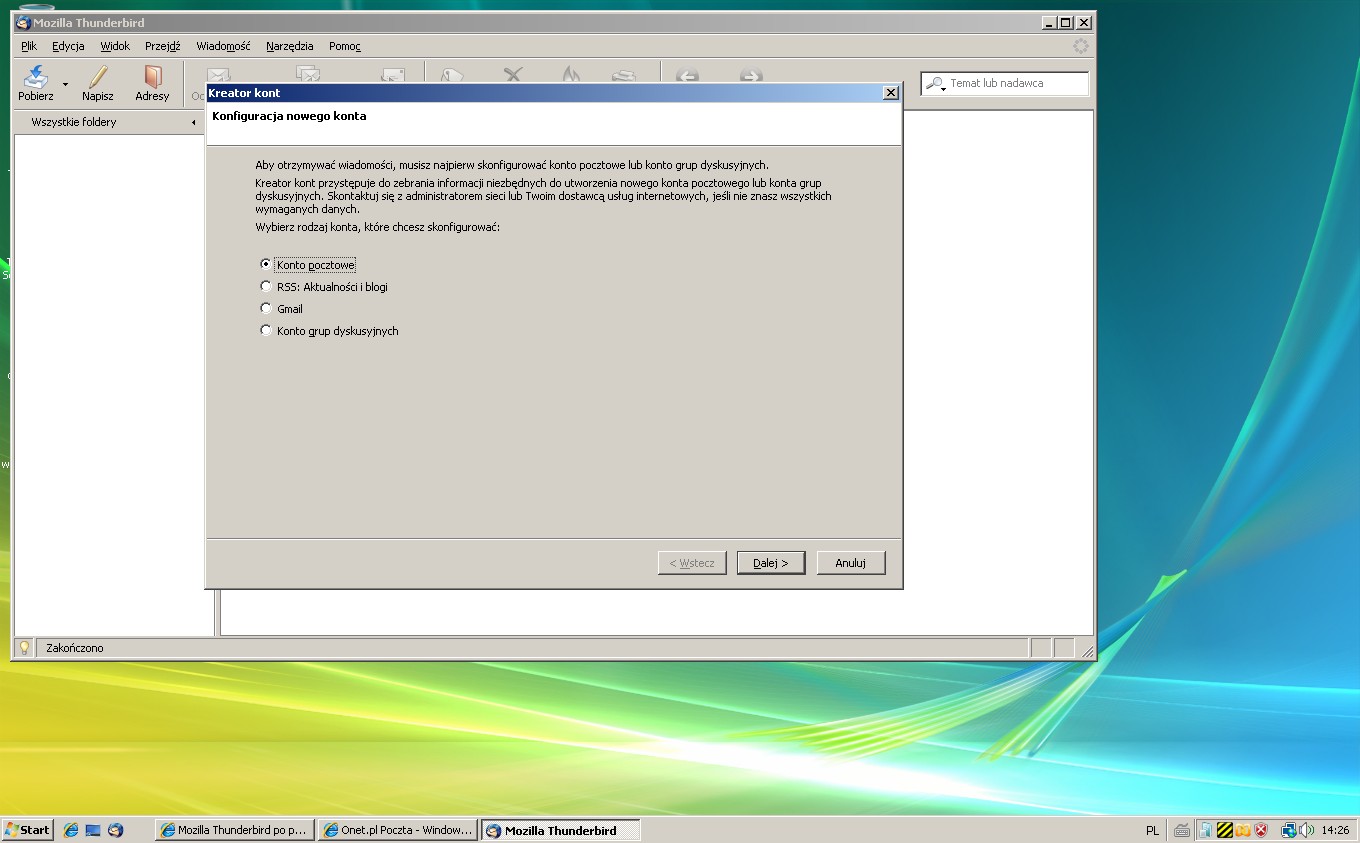Click the back arrow toolbar icon
Viewport: 1360px width, 843px height.
(x=686, y=75)
